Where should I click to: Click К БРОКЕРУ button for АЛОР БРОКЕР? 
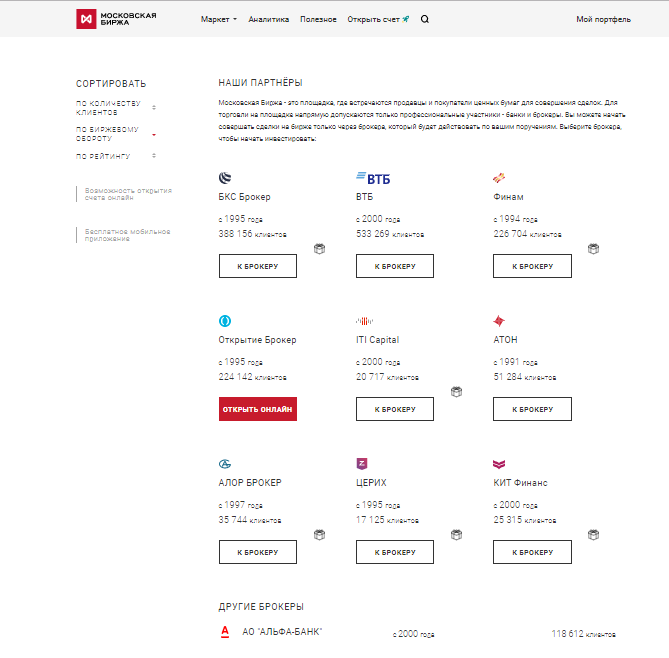coord(258,552)
